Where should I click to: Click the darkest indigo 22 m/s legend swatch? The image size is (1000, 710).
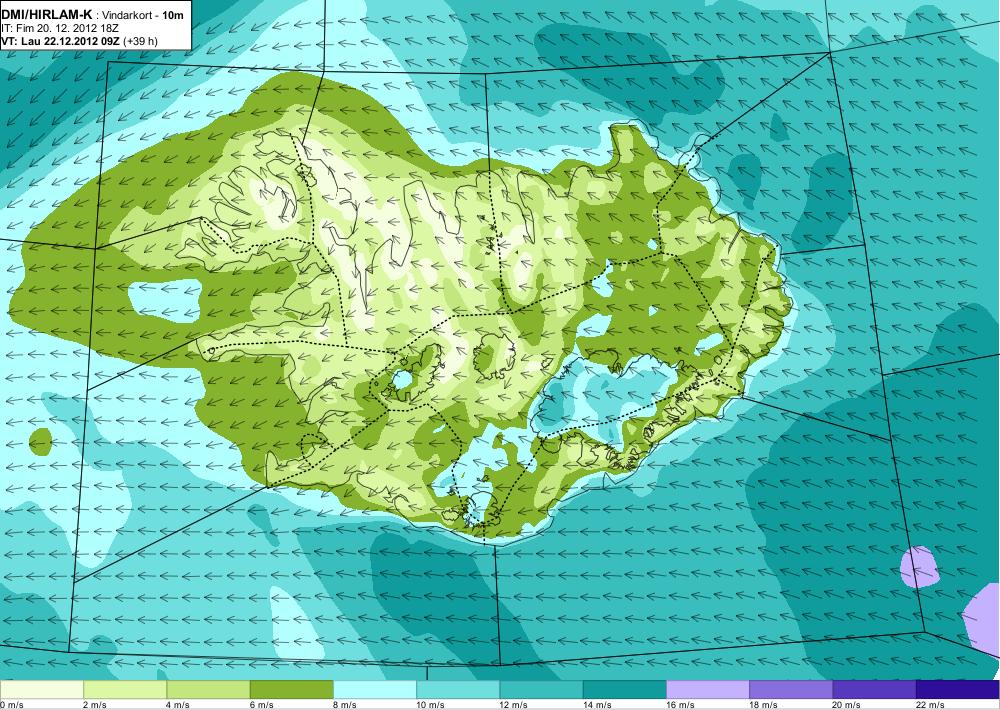957,689
